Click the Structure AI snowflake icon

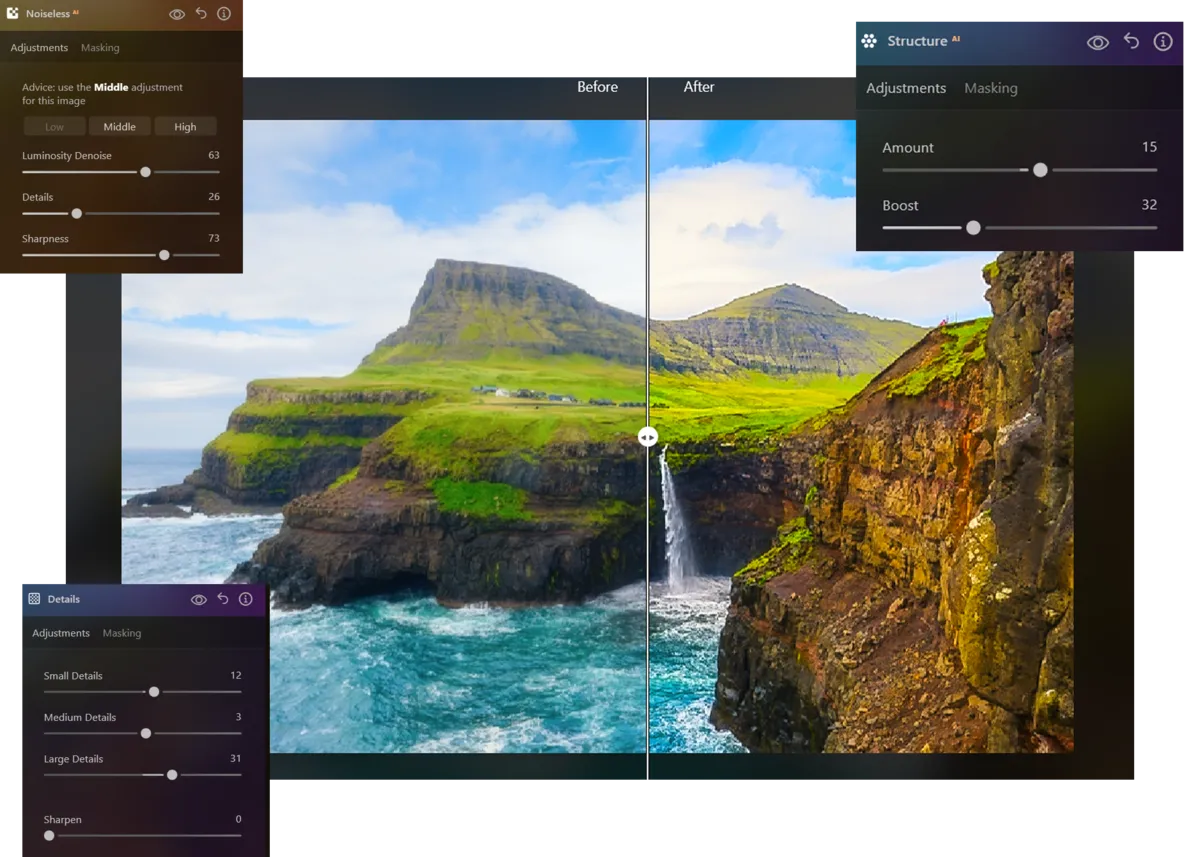869,41
